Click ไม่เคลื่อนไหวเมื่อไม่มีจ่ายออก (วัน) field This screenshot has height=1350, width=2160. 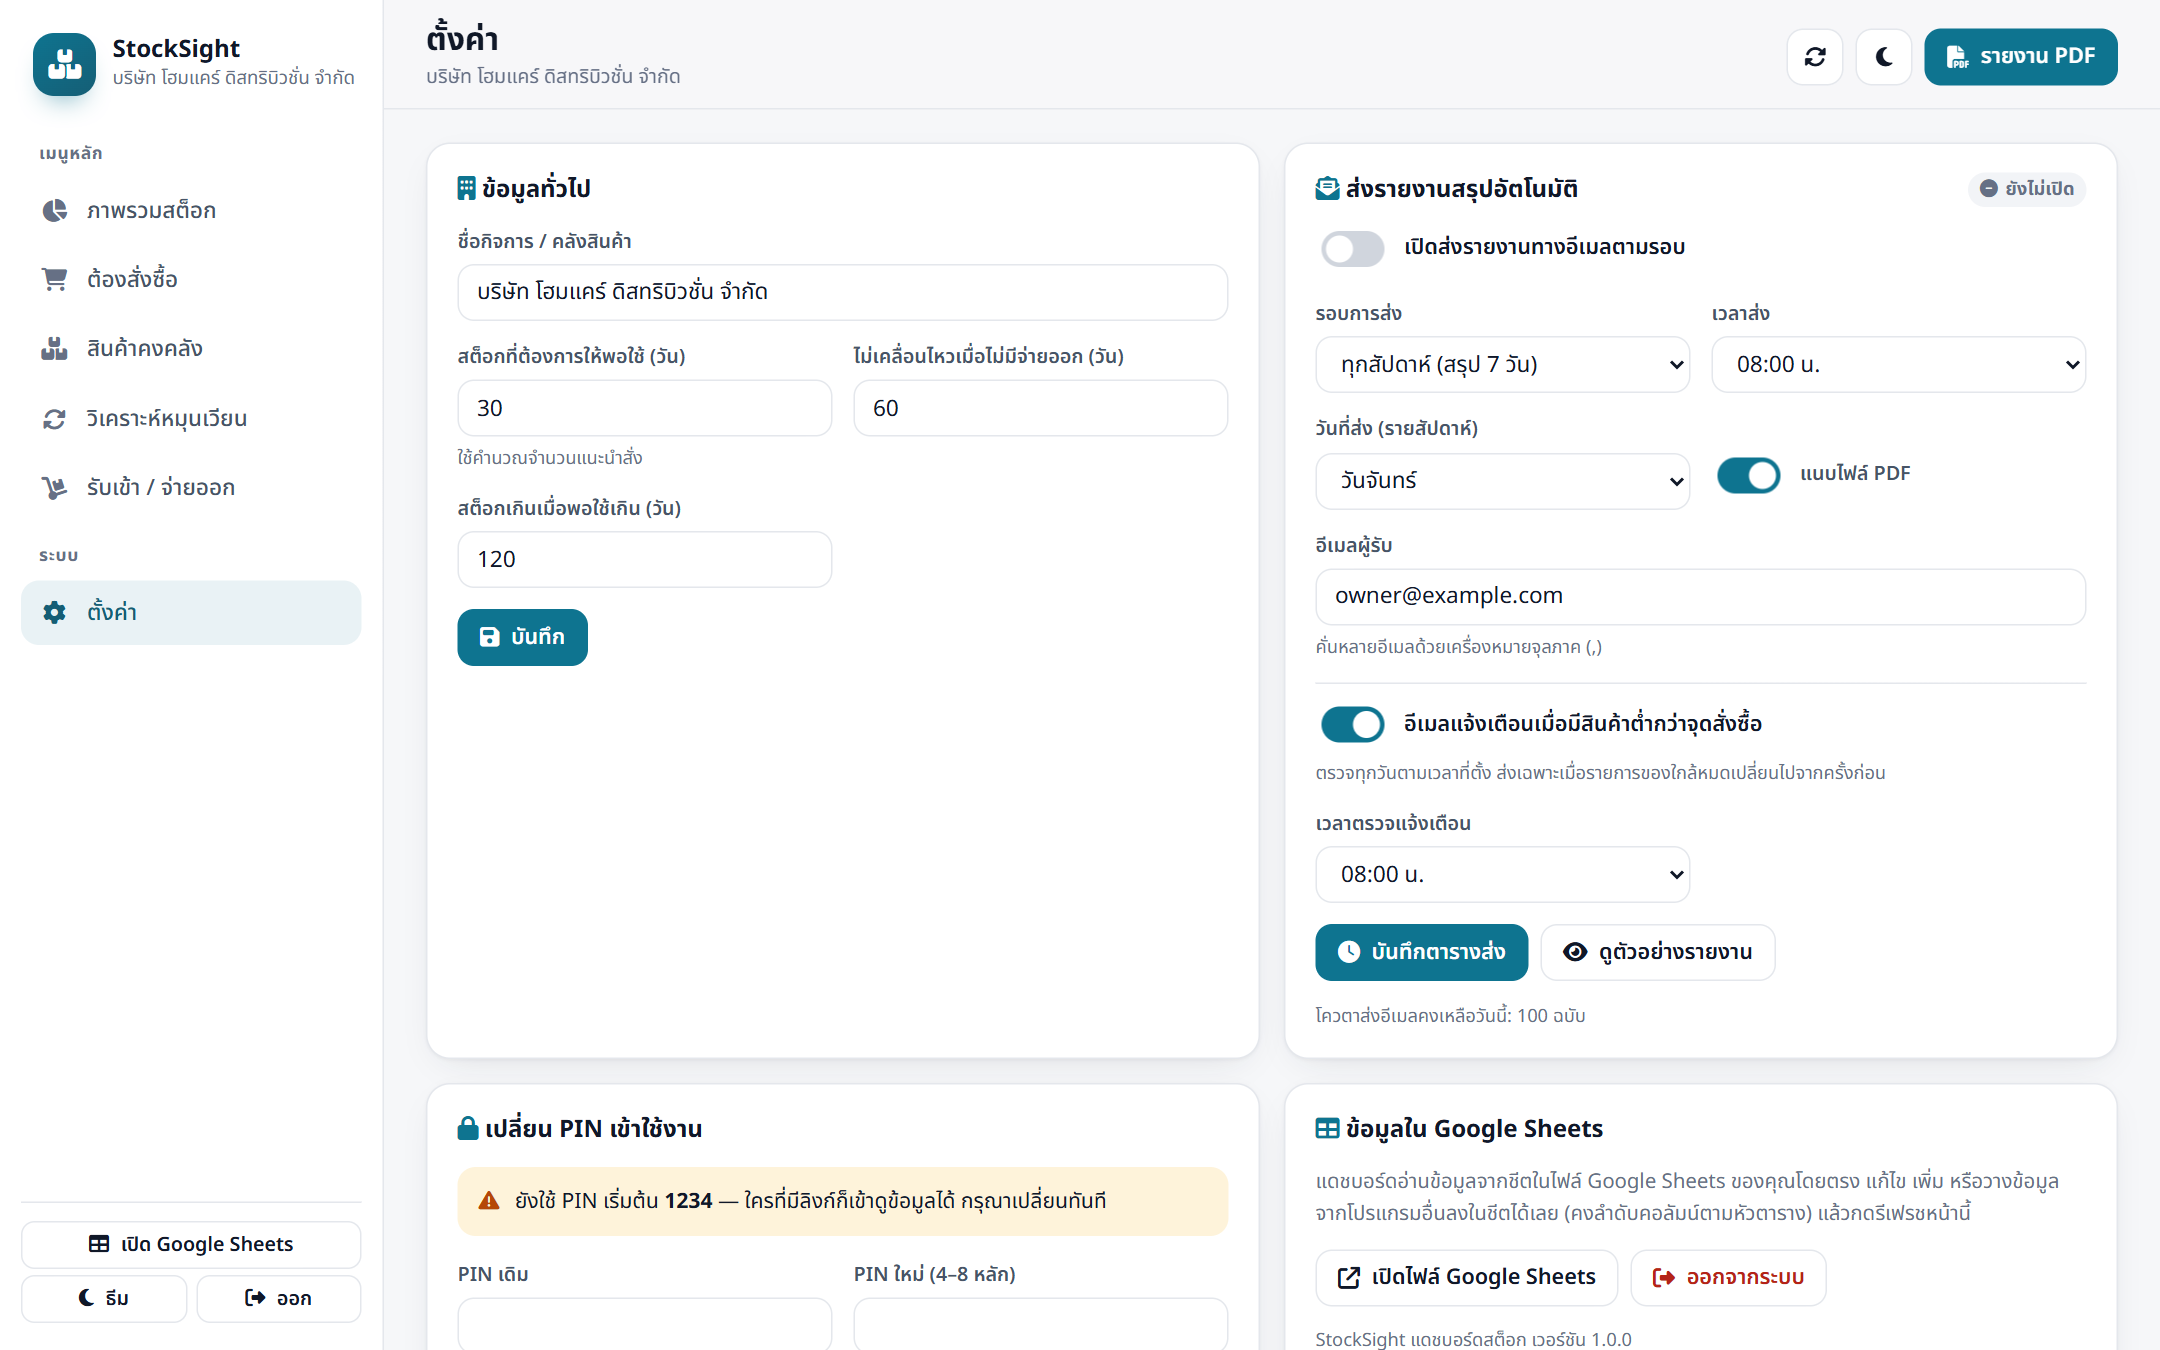[x=1040, y=408]
